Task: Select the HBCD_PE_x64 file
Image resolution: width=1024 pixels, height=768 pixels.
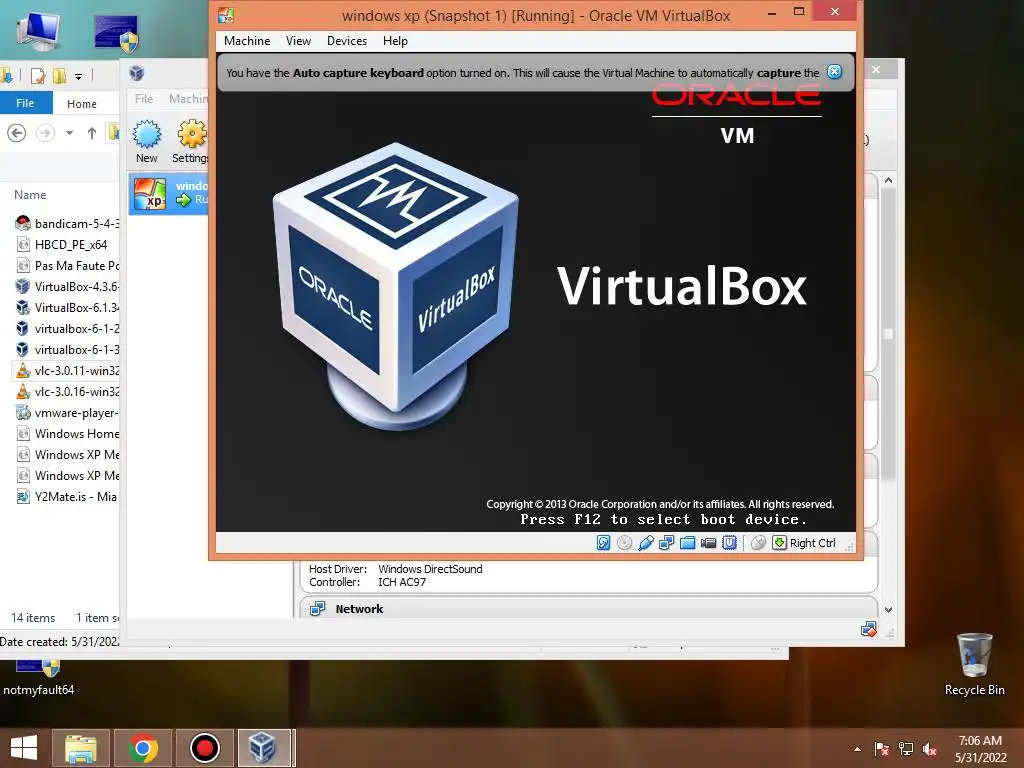Action: (61, 244)
